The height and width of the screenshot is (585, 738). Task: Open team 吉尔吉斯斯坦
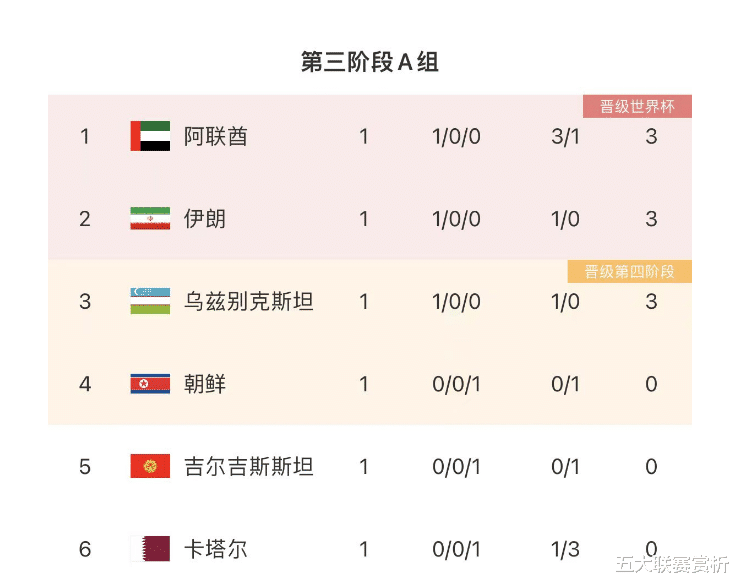pyautogui.click(x=249, y=466)
